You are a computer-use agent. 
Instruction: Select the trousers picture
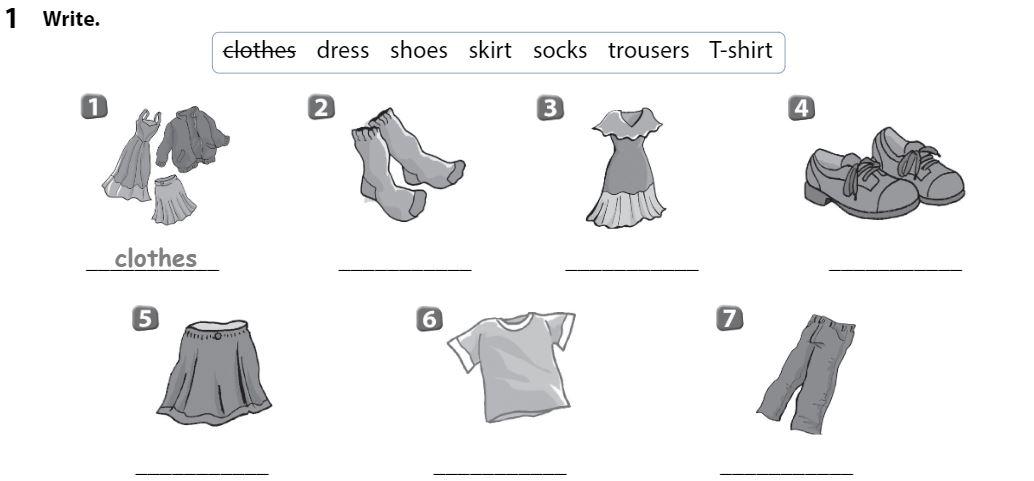click(806, 373)
